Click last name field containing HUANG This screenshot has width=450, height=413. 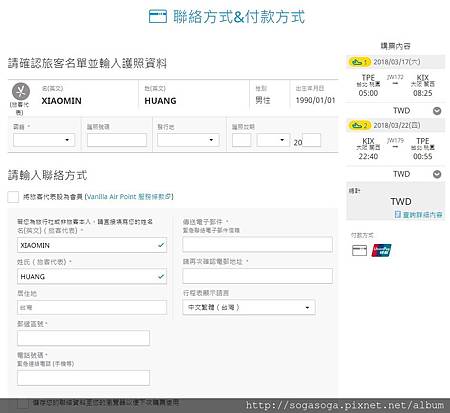click(92, 276)
